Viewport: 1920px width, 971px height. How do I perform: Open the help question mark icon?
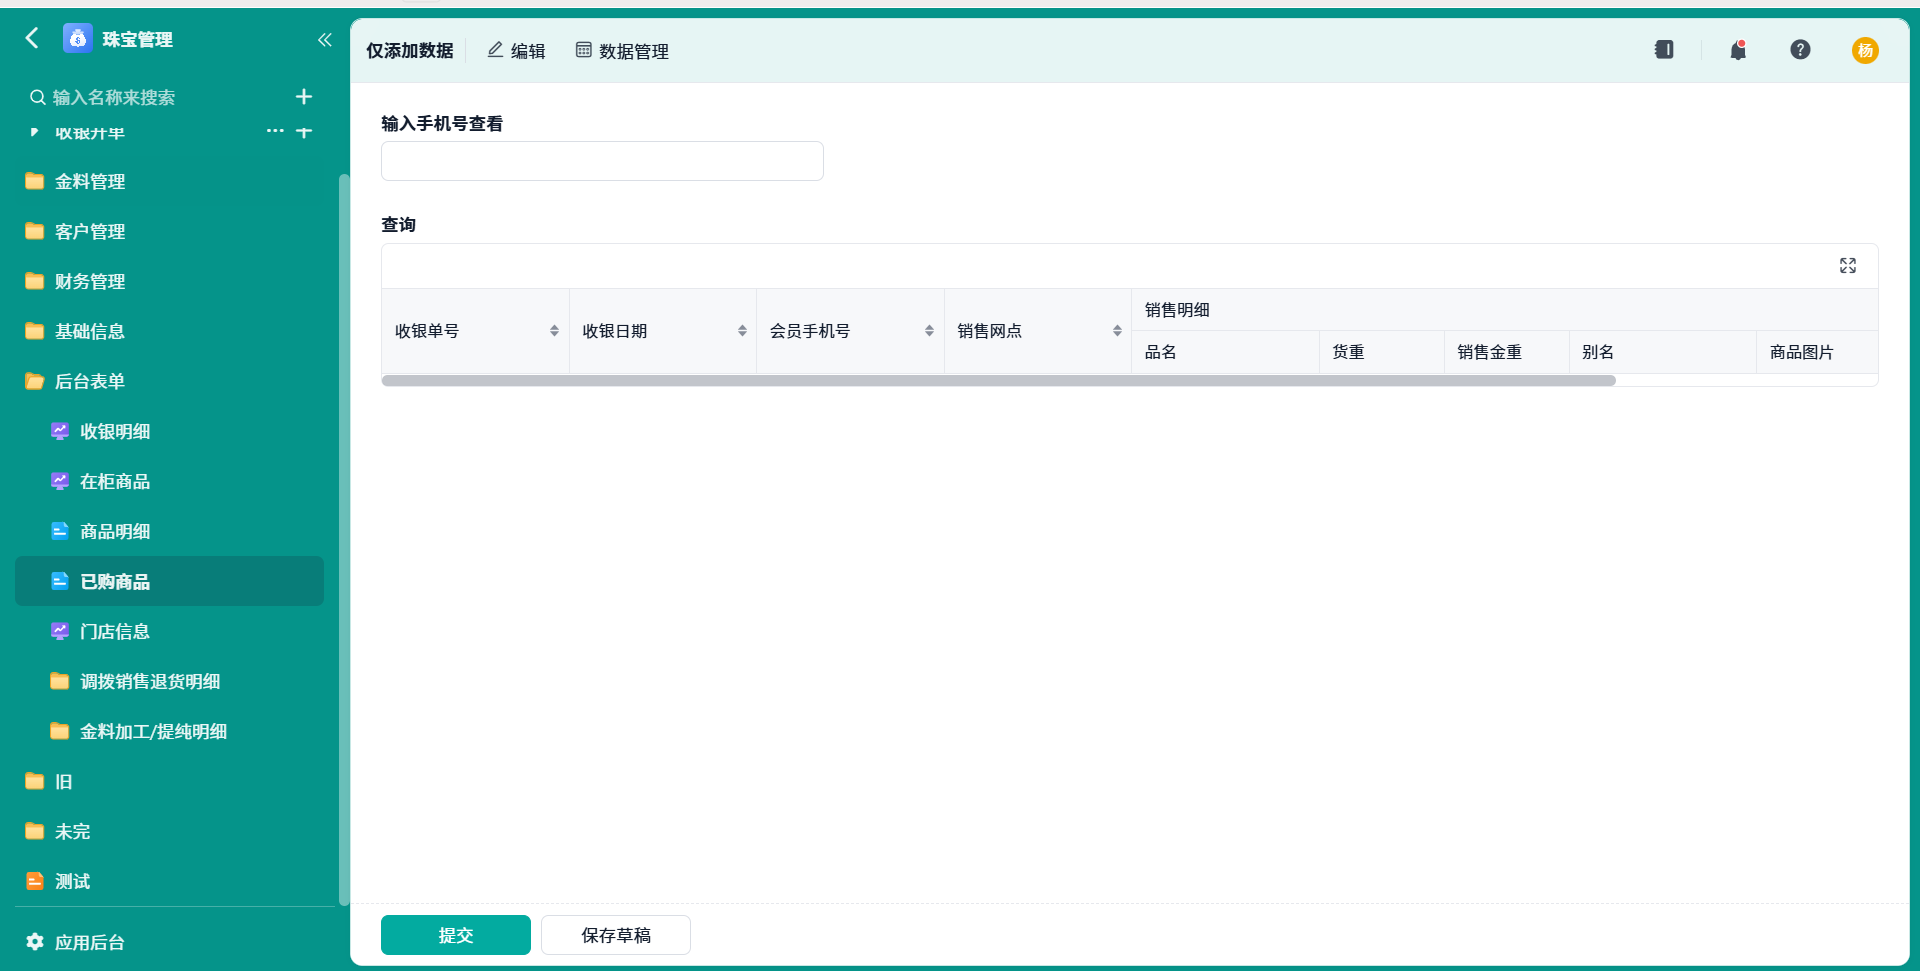tap(1800, 49)
